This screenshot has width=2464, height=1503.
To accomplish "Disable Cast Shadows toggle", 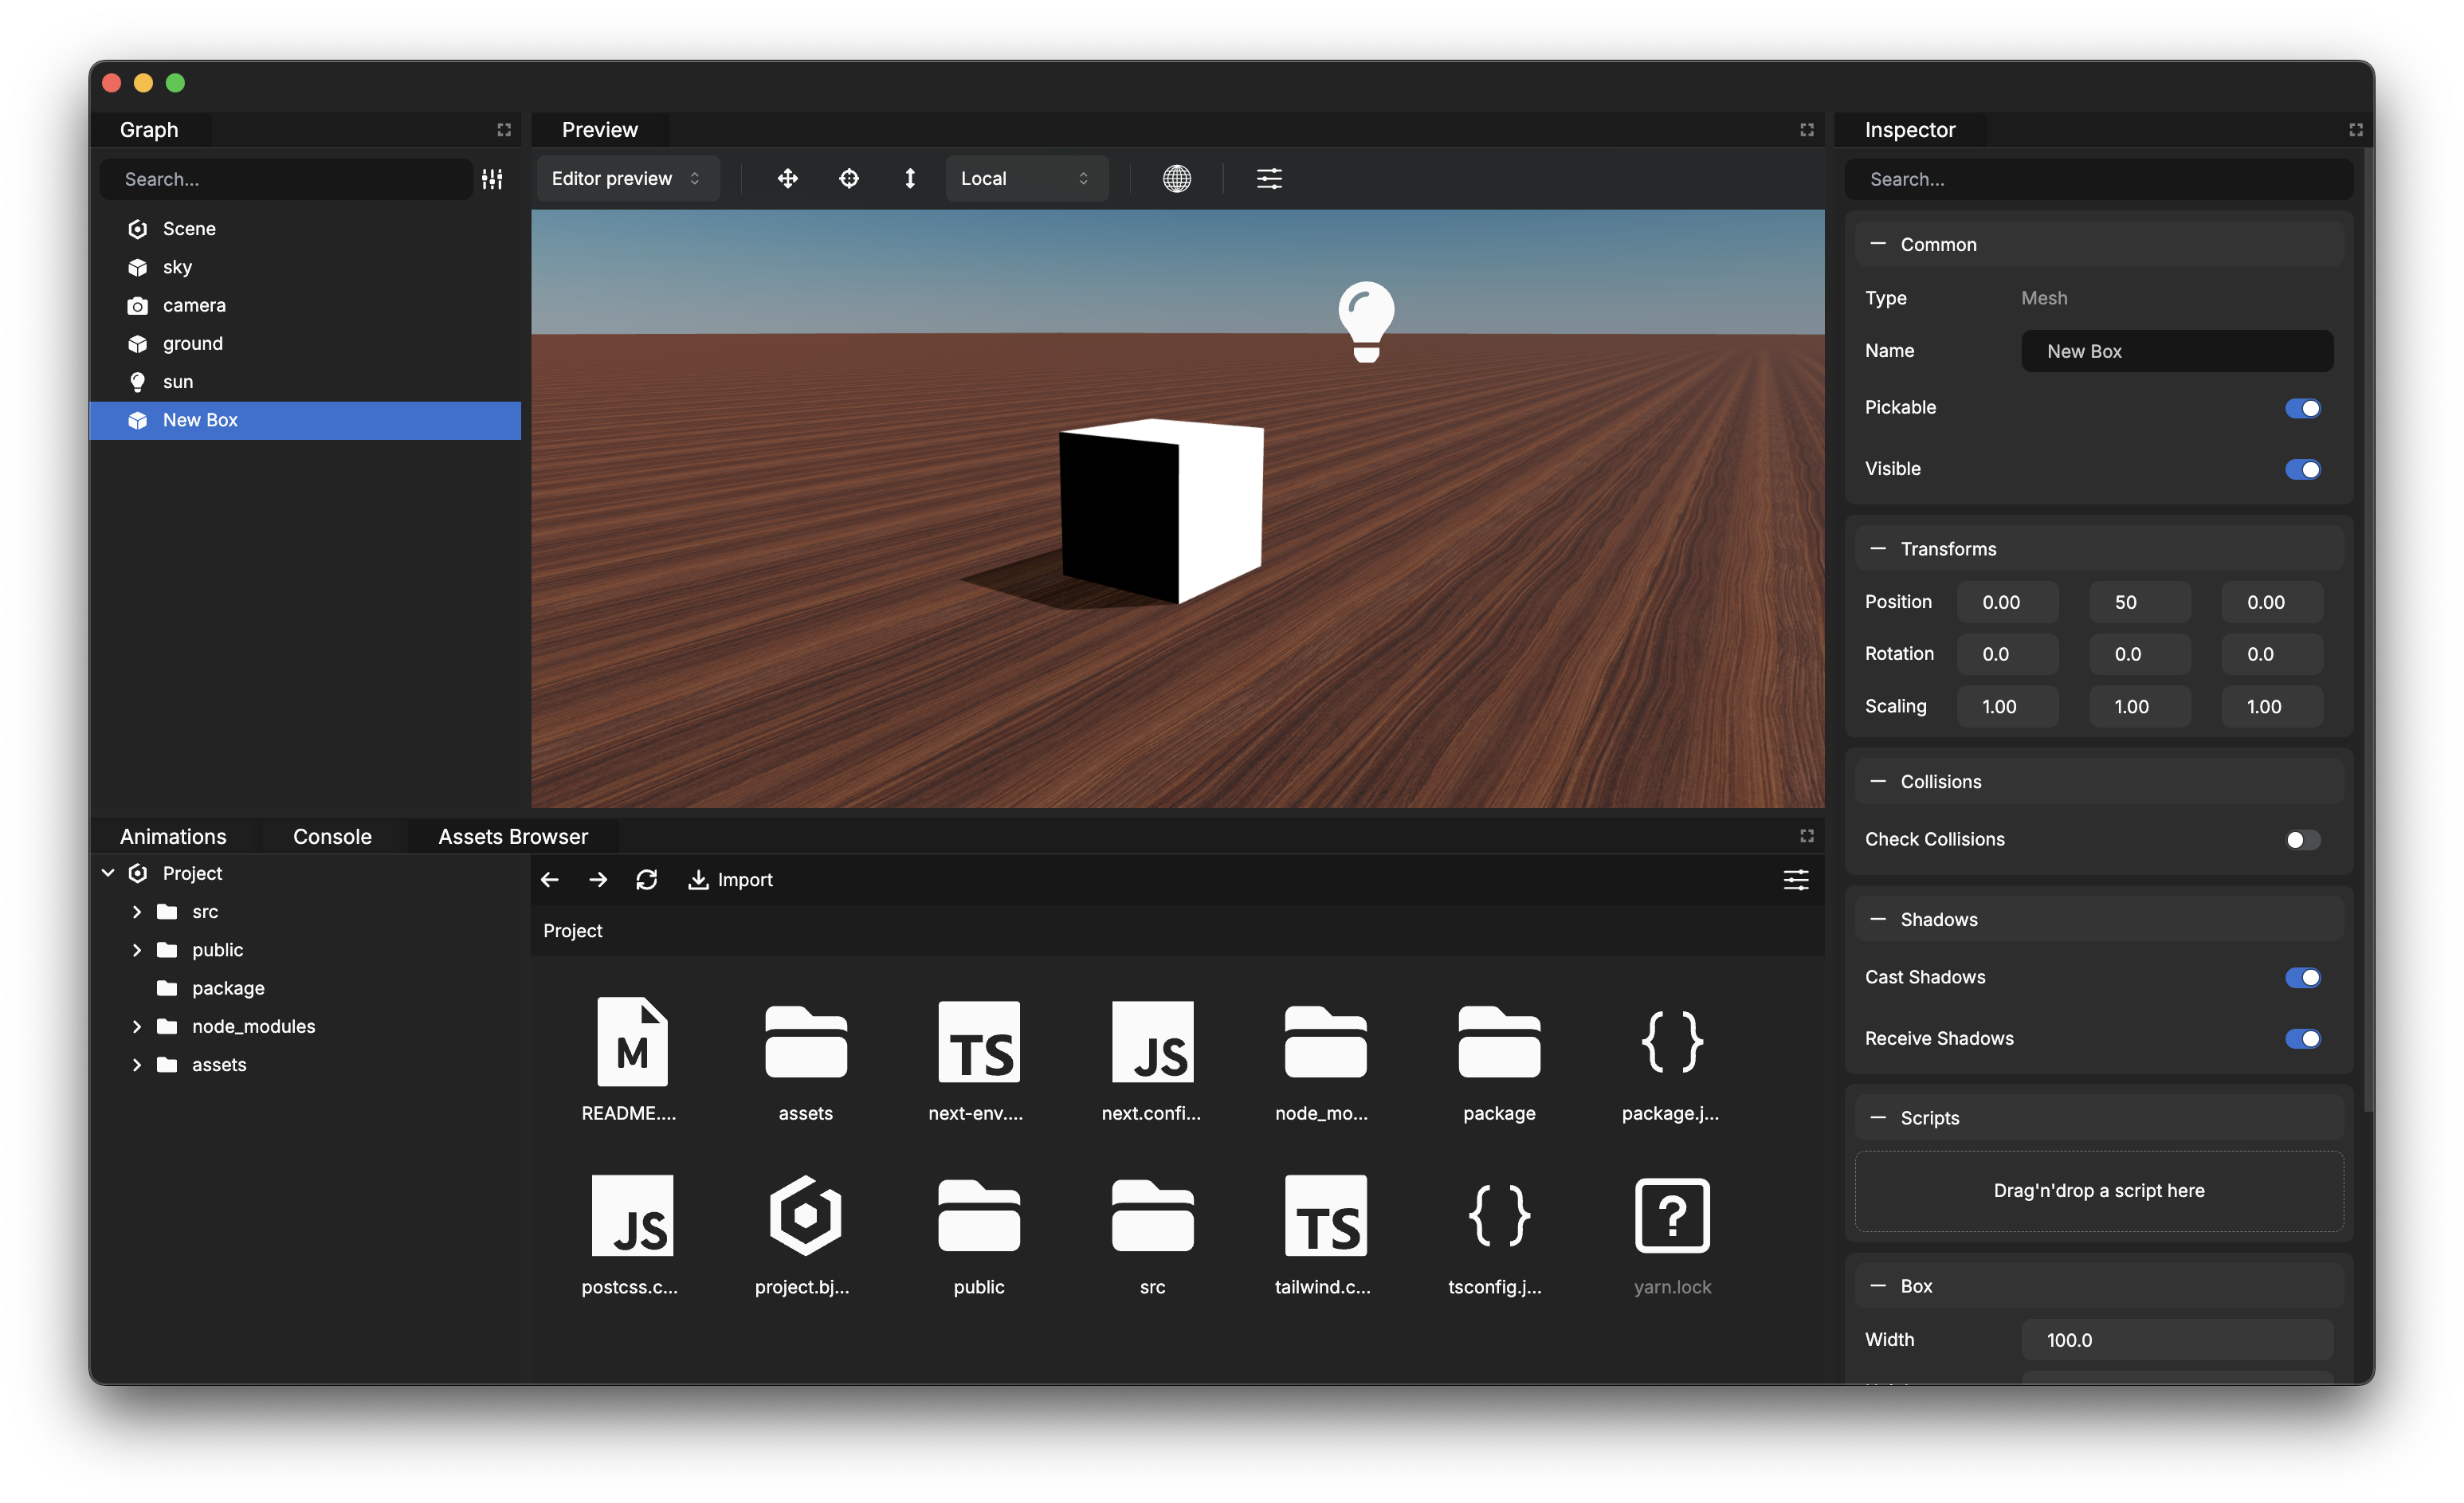I will (2302, 978).
